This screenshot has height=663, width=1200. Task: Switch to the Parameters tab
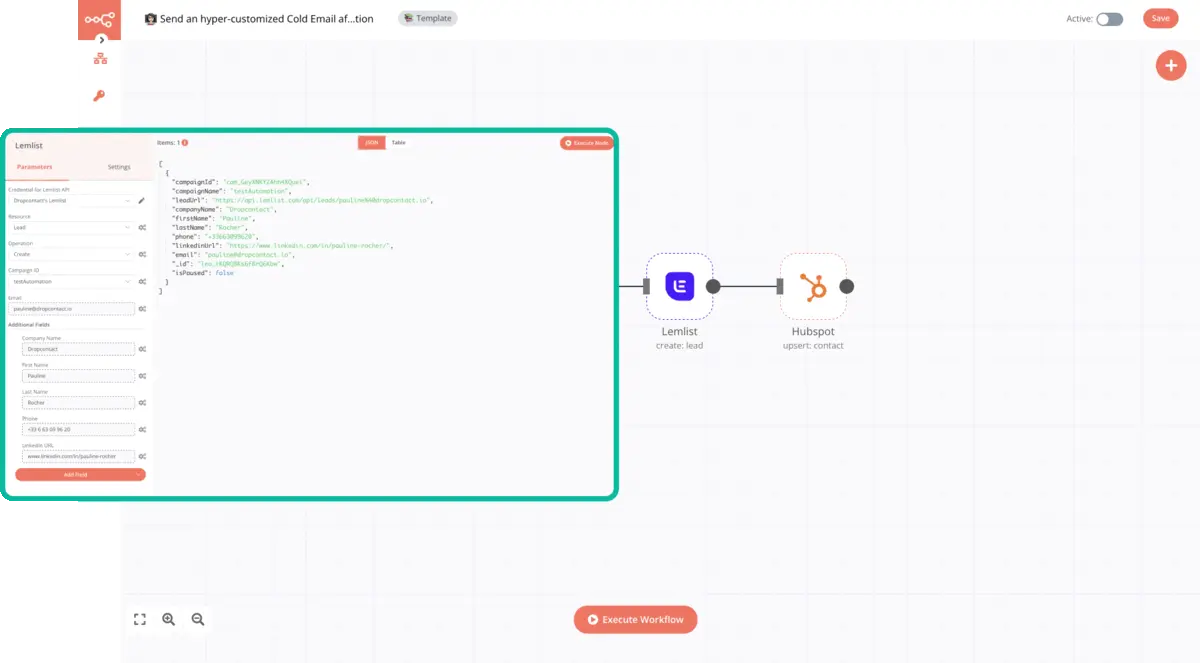pos(35,167)
